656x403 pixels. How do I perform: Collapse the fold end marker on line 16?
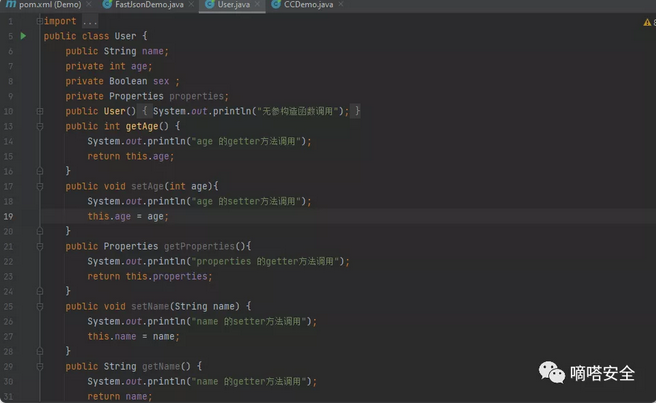point(40,171)
